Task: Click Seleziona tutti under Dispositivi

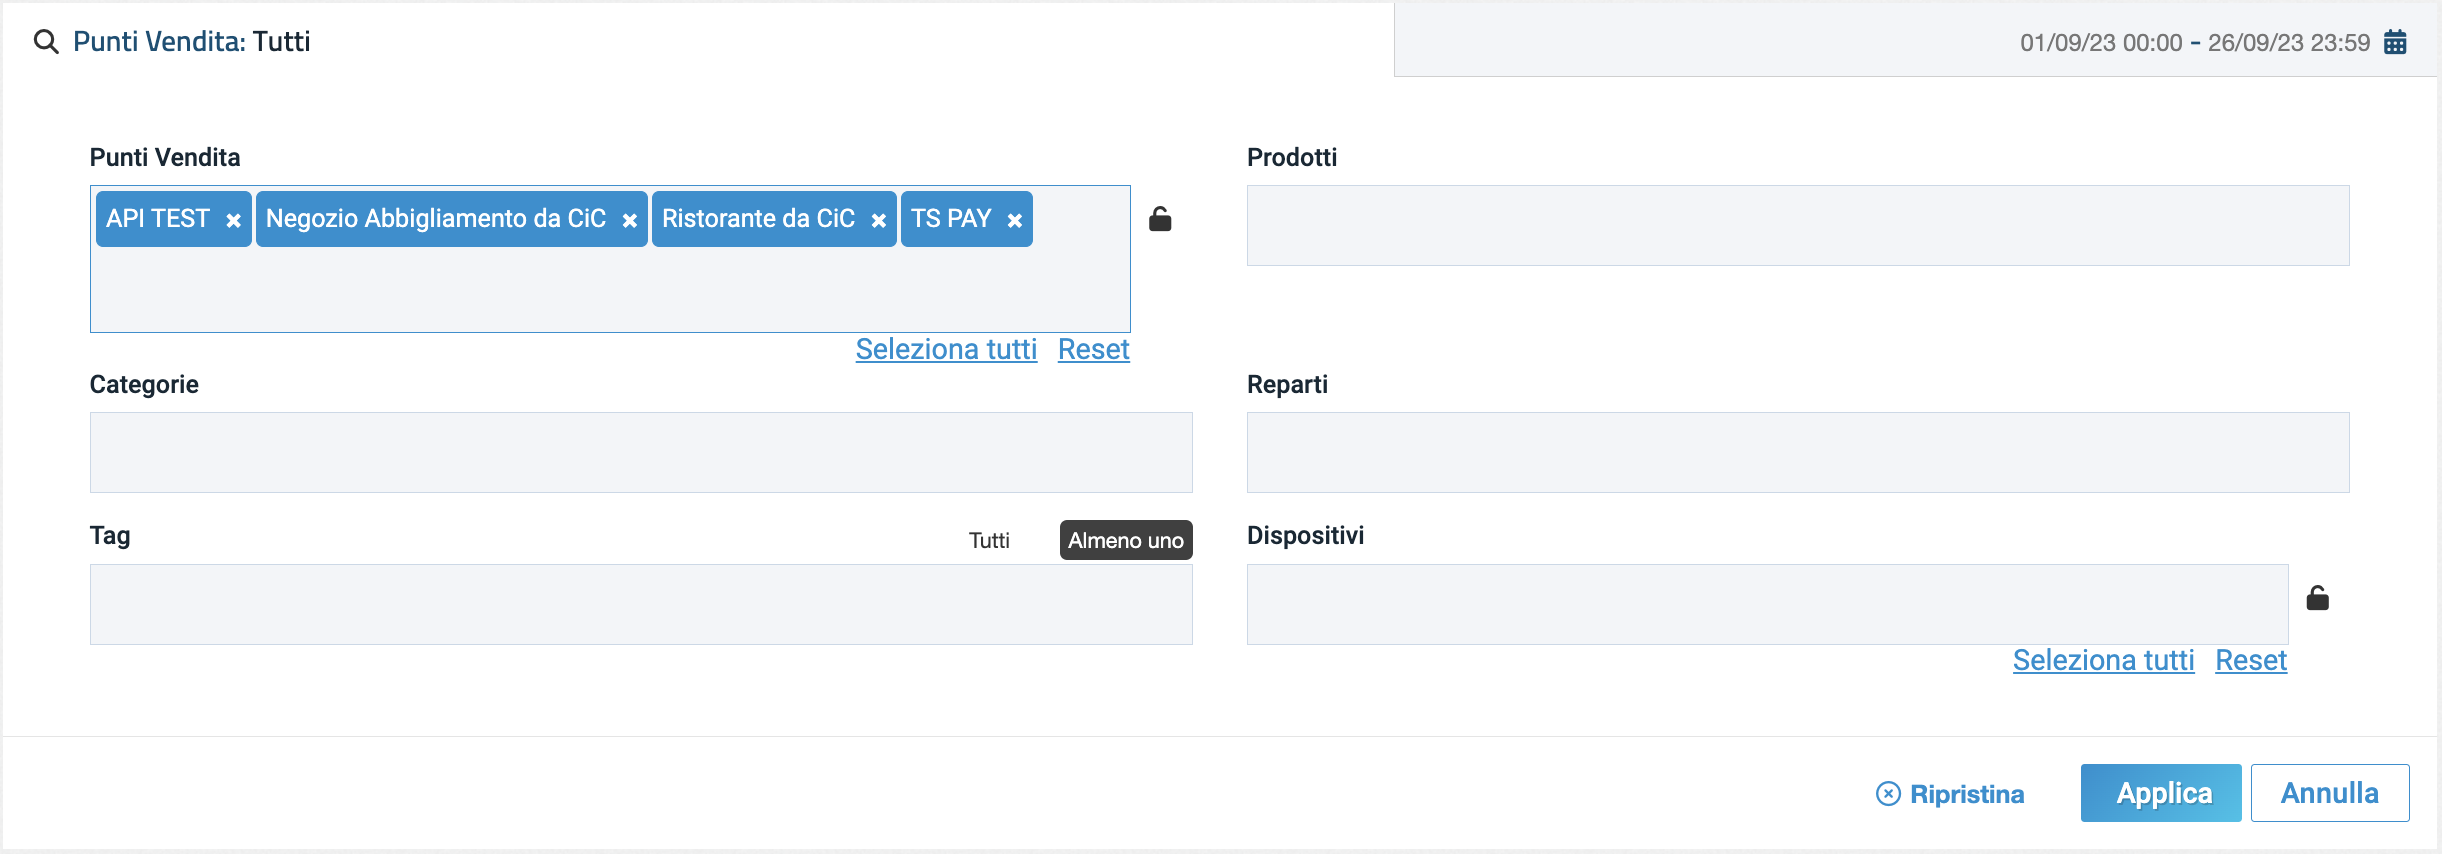Action: coord(2103,660)
